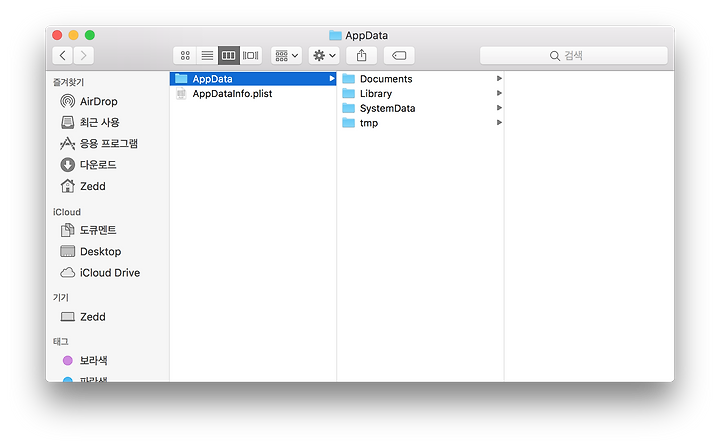
Task: Select the AppDataInfo.plist file
Action: tap(253, 93)
